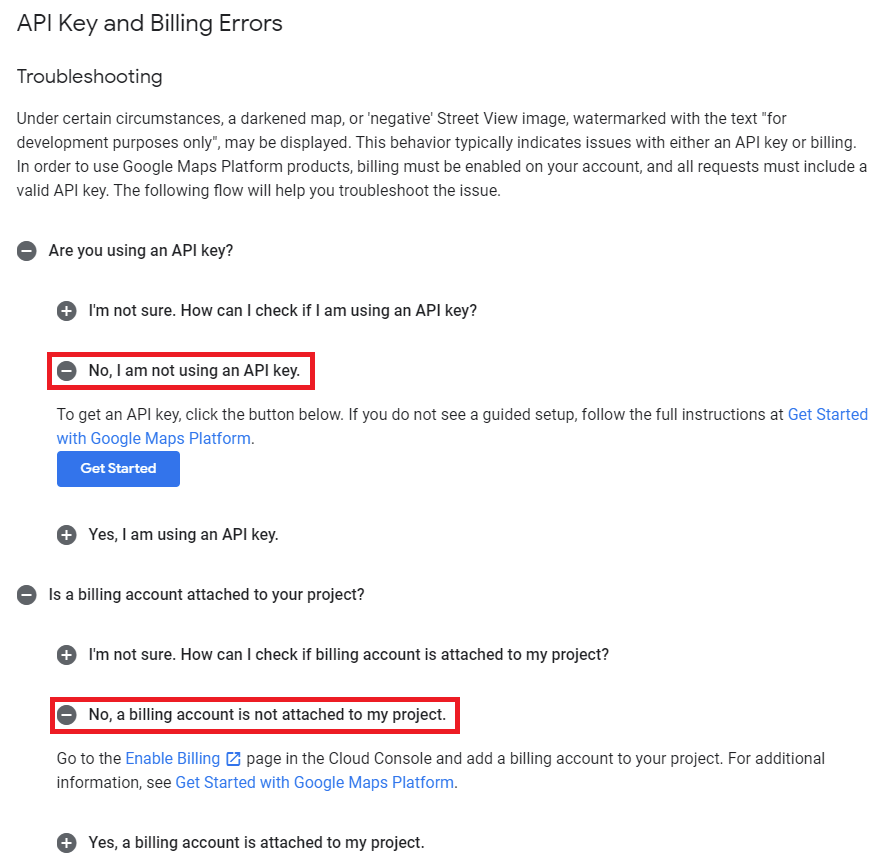This screenshot has height=868, width=881.
Task: Click the external link icon after Enable Billing
Action: pos(233,759)
